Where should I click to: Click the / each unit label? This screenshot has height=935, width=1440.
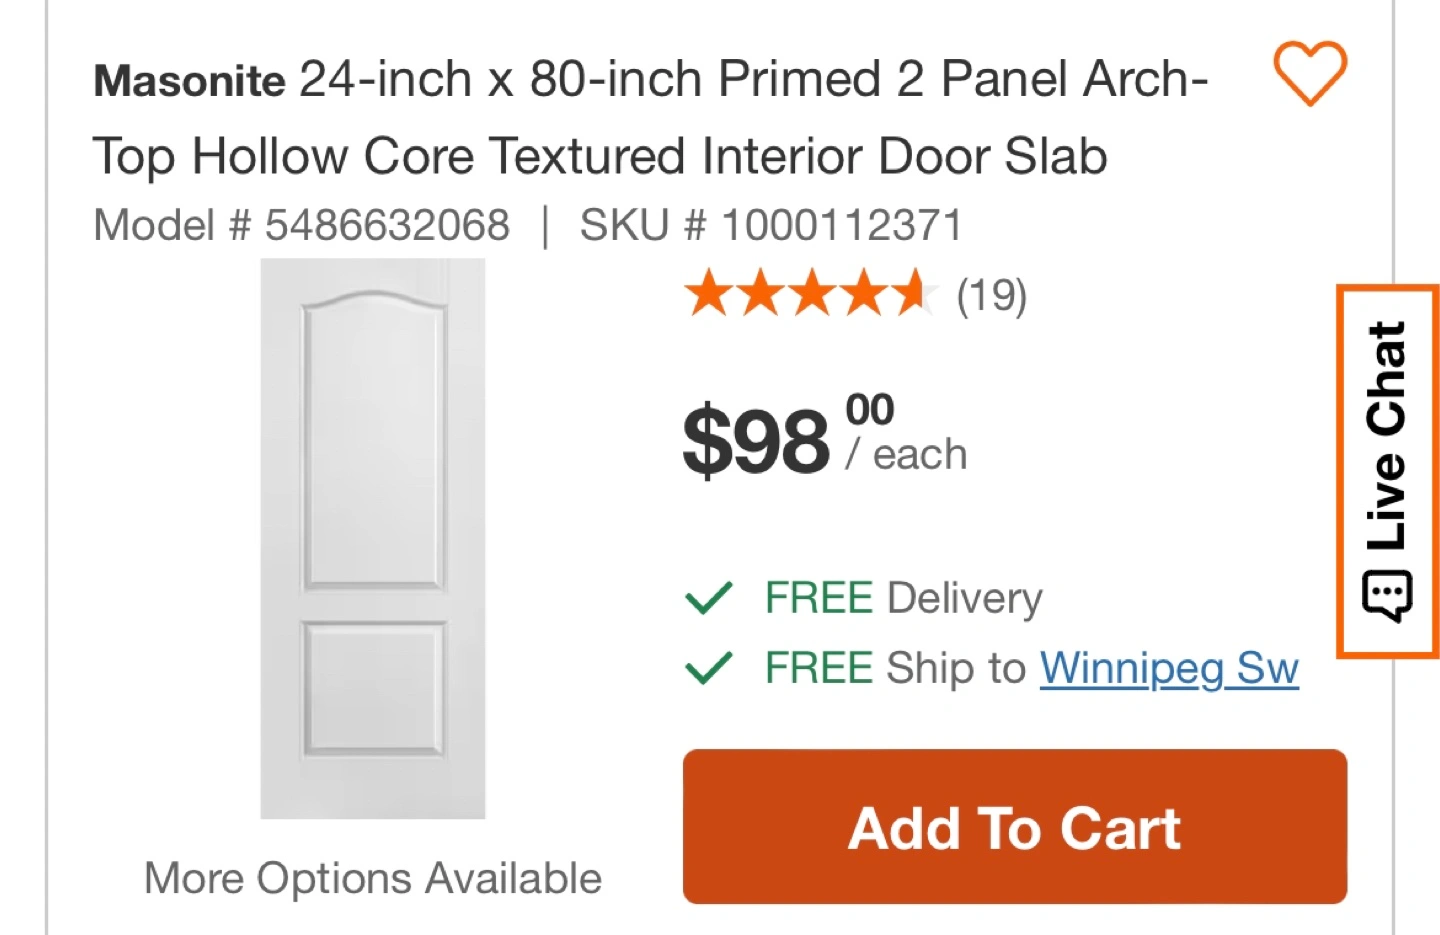(907, 455)
